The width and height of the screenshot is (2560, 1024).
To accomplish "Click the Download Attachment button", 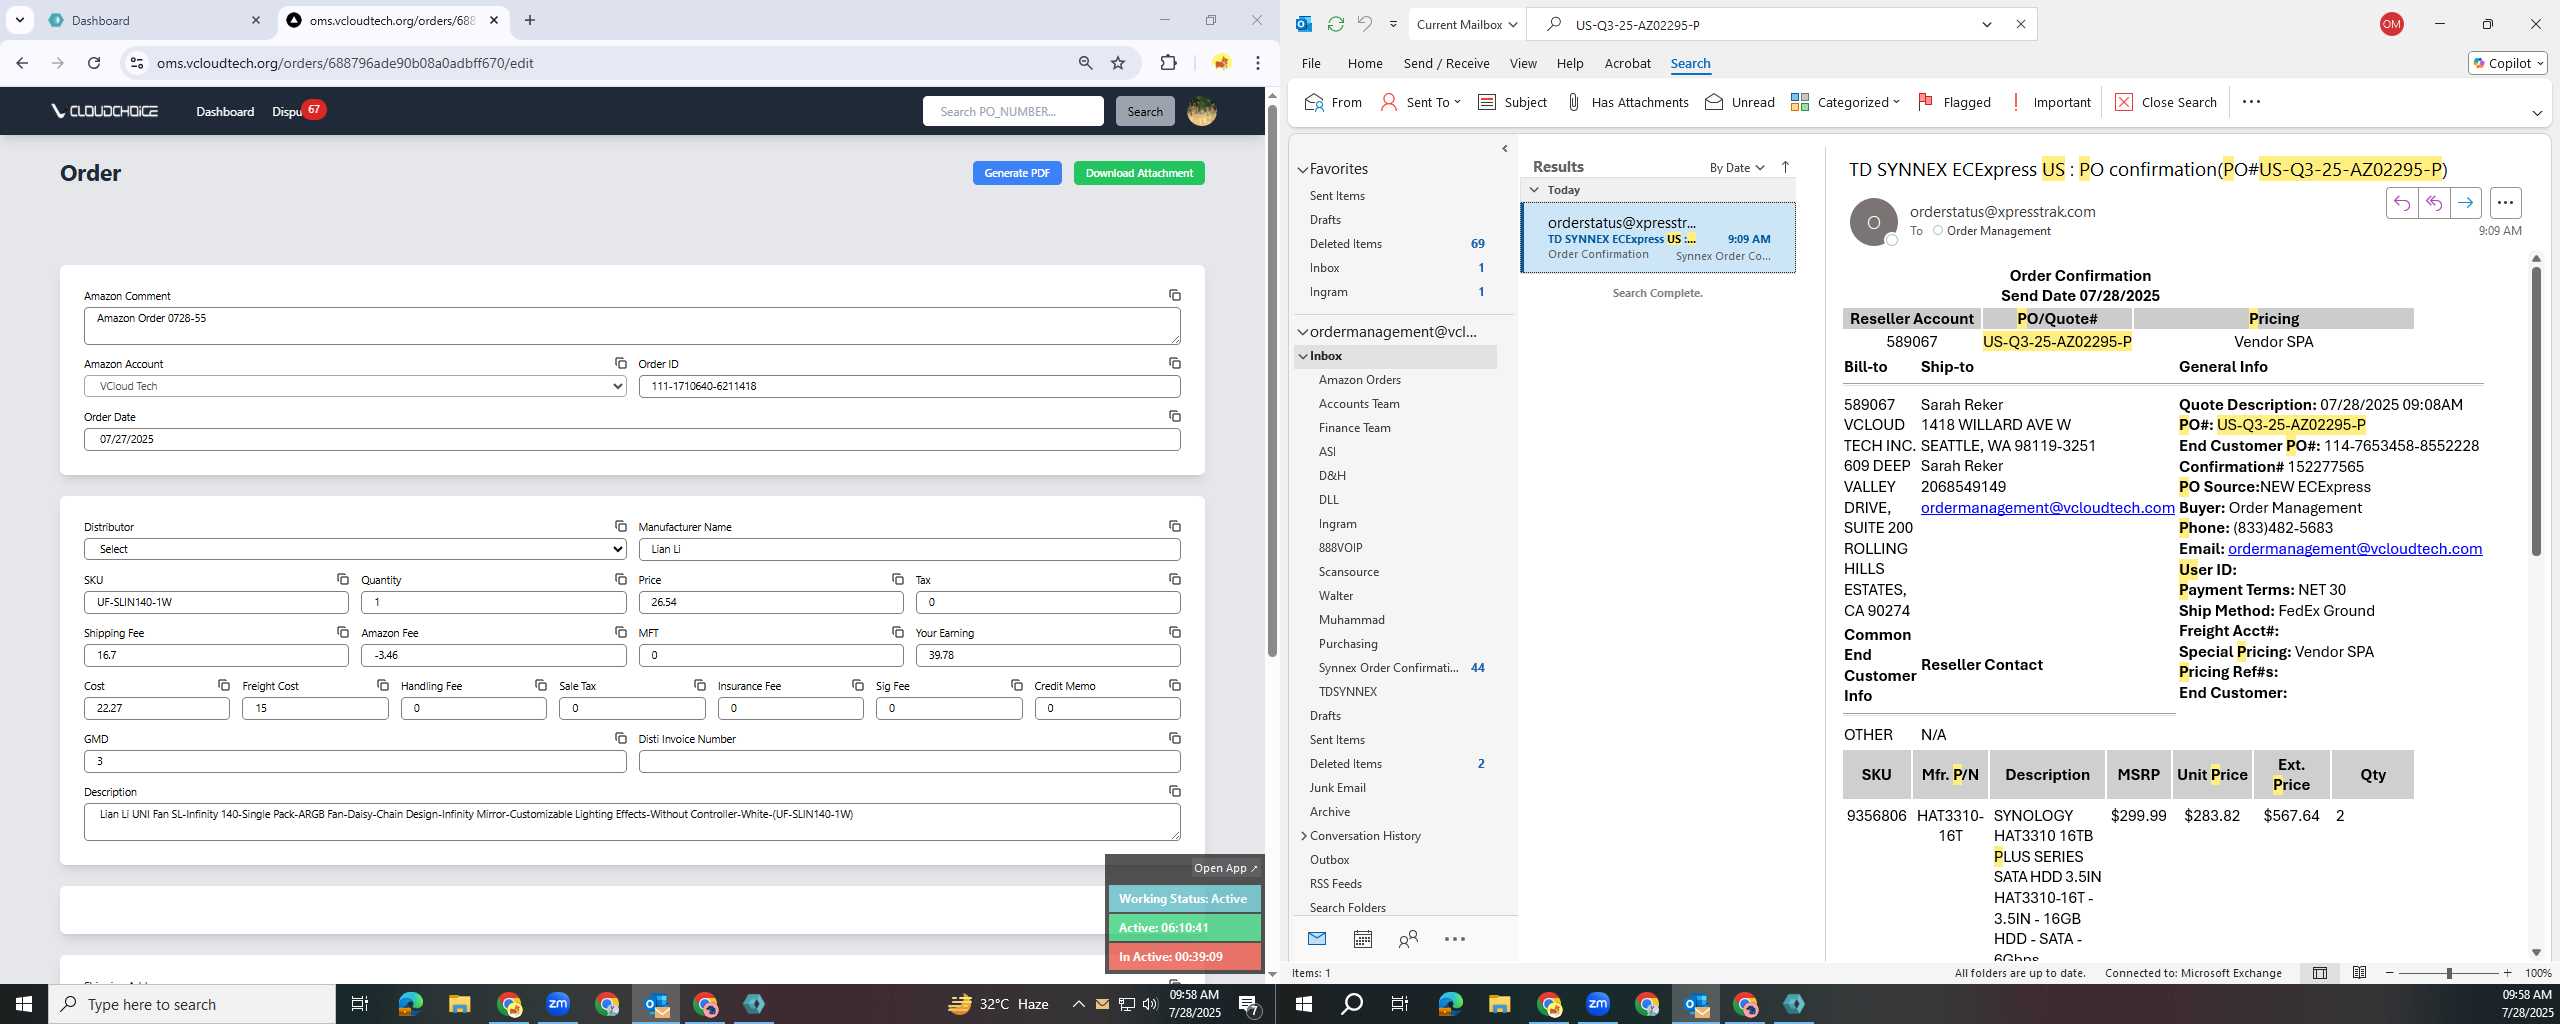I will [1139, 173].
